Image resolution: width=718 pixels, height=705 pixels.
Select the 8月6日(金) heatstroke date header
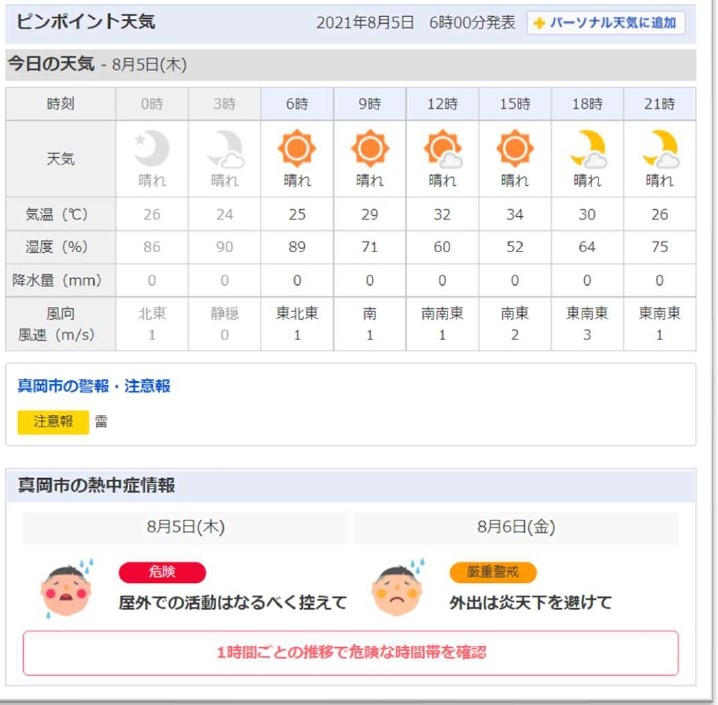516,527
